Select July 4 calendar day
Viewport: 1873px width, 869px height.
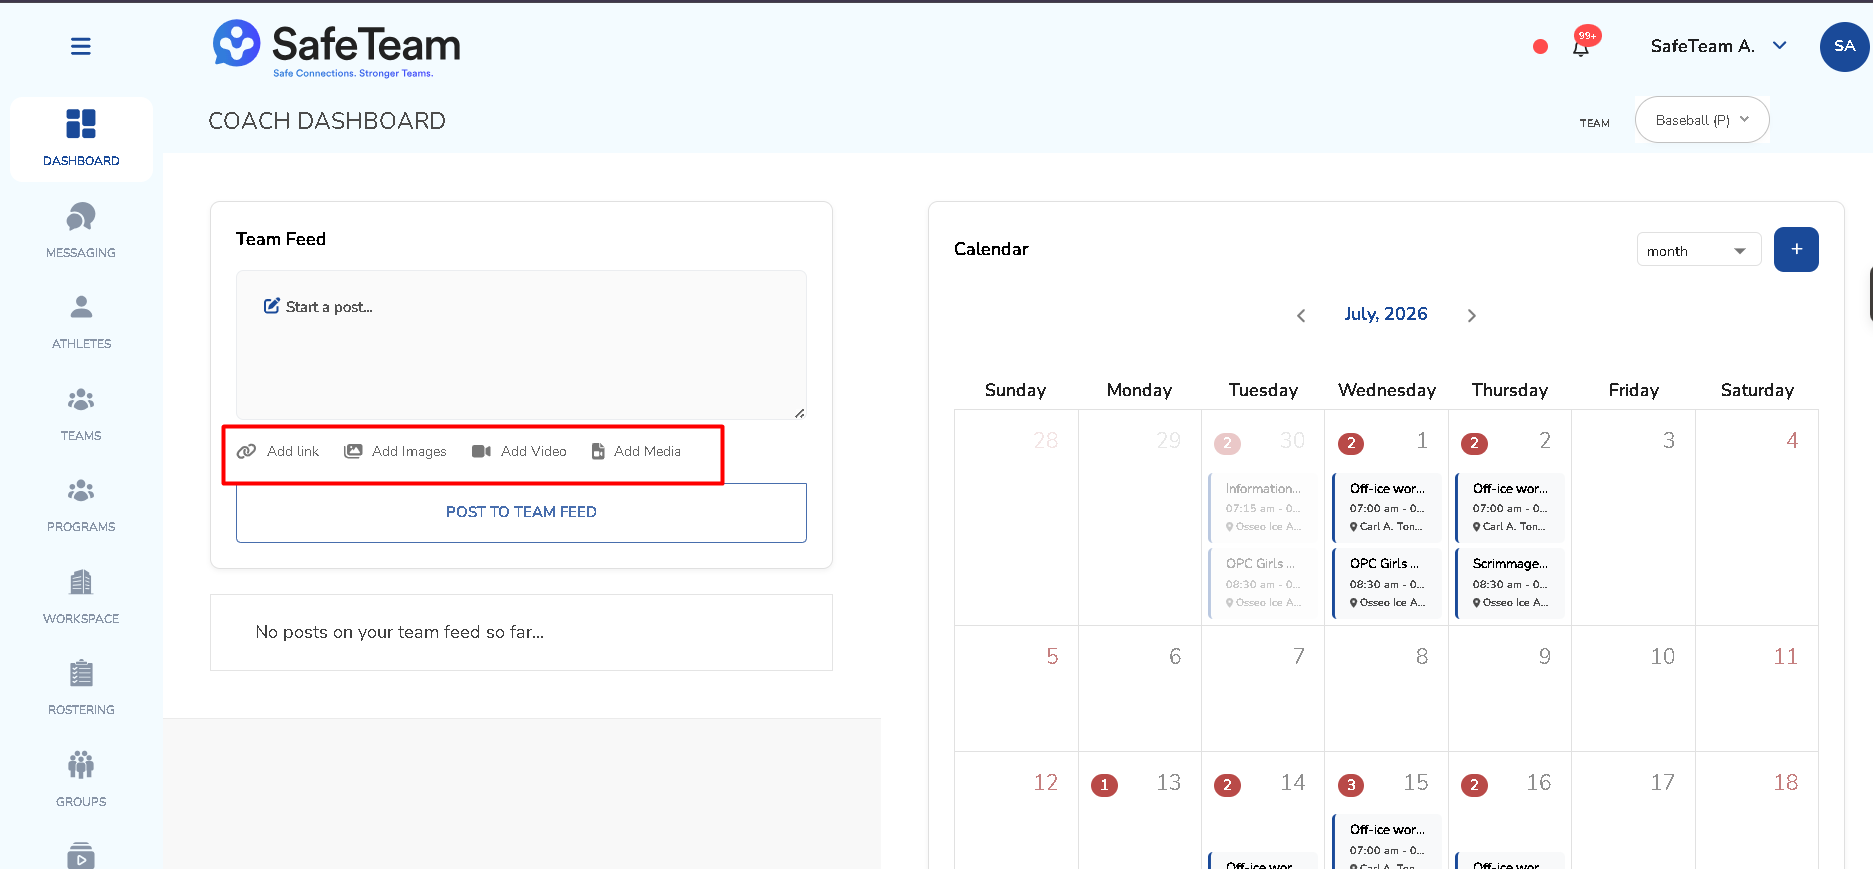[x=1757, y=518]
